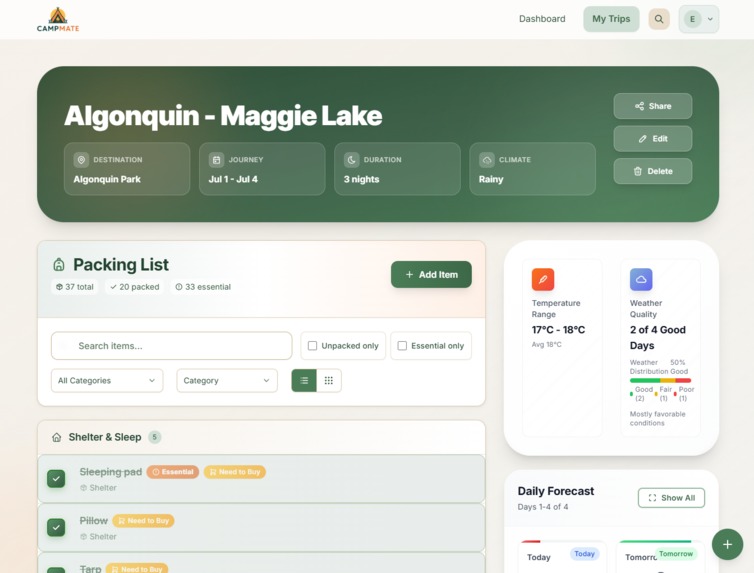This screenshot has width=754, height=573.
Task: Click the 'Algonquin Park' destination value
Action: coord(107,179)
